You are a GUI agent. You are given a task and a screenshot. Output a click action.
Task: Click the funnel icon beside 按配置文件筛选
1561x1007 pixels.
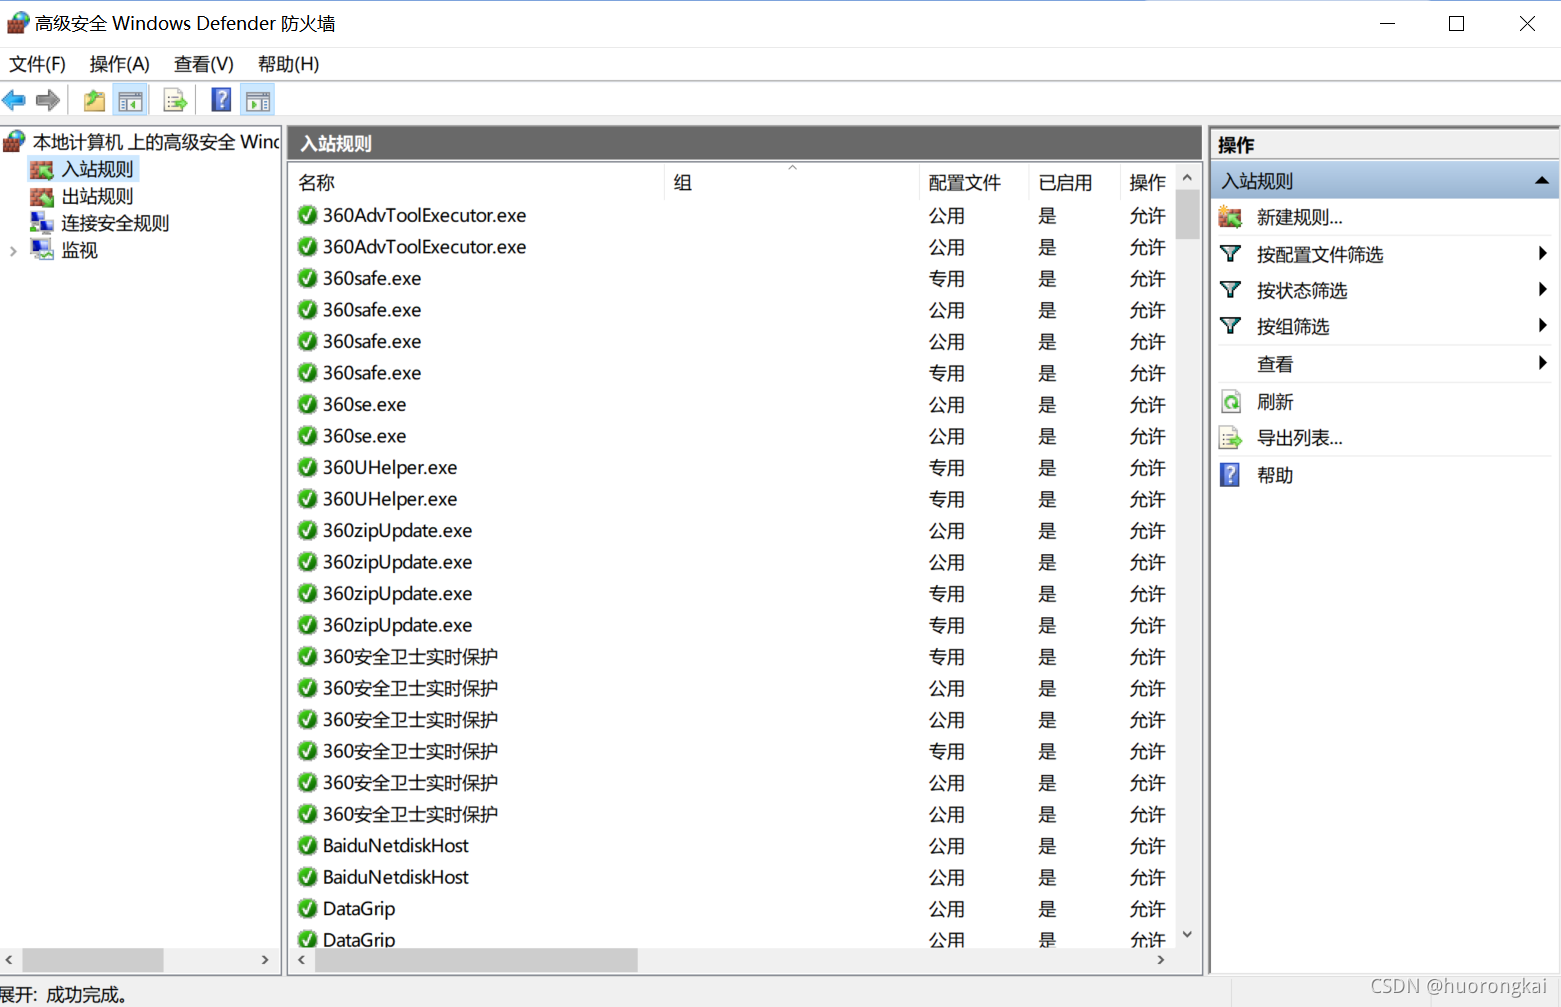[x=1231, y=254]
